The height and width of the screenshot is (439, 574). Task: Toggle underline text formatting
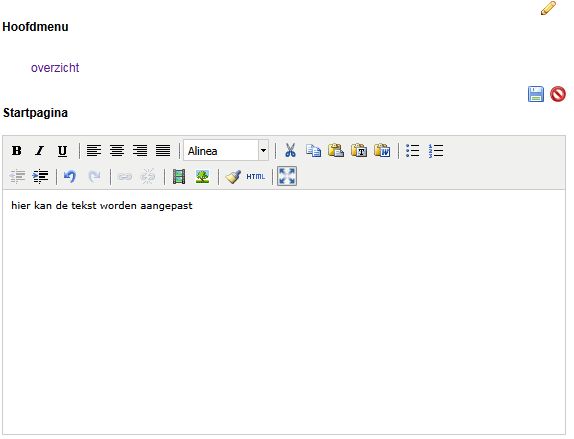pyautogui.click(x=62, y=150)
